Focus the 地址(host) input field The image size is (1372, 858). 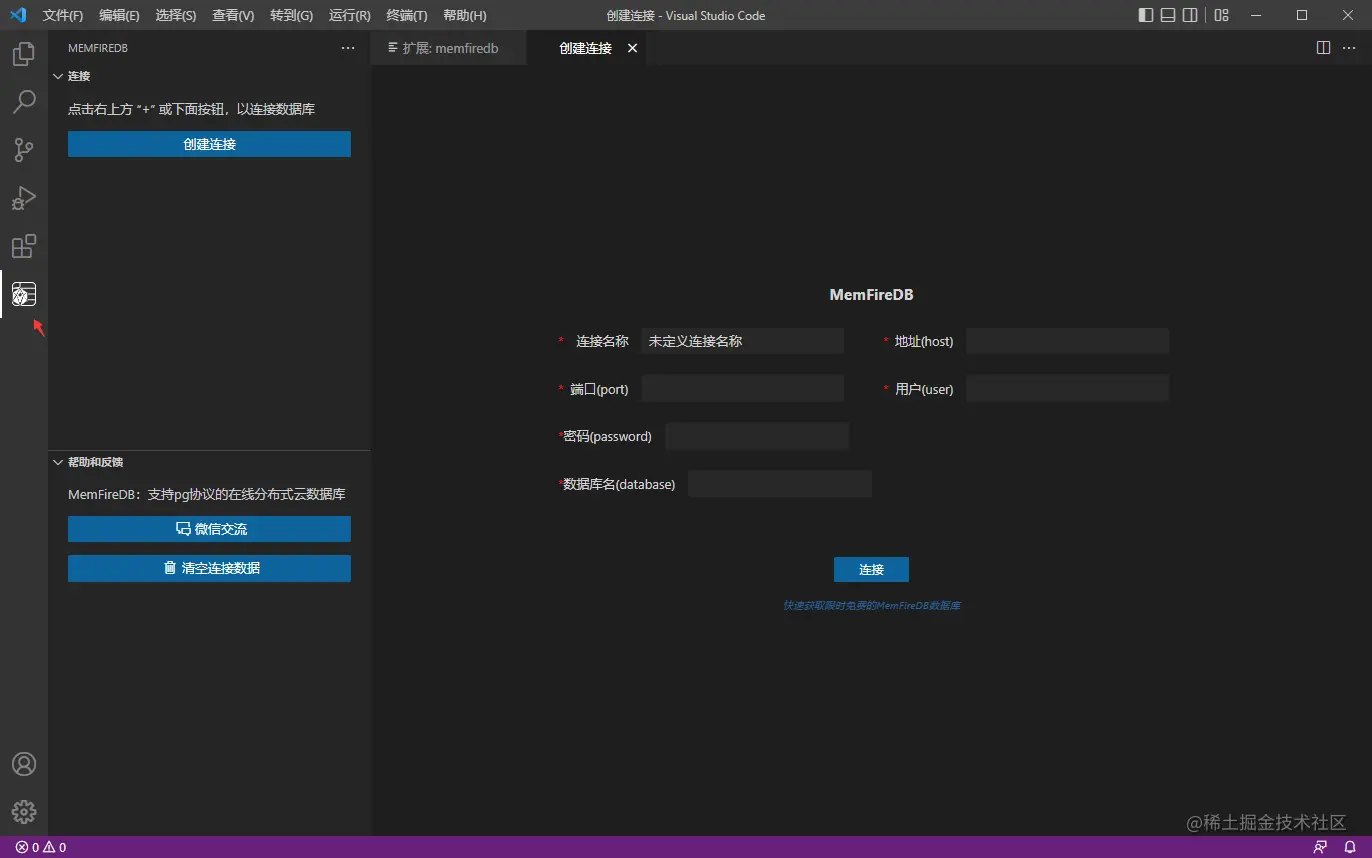click(x=1067, y=341)
